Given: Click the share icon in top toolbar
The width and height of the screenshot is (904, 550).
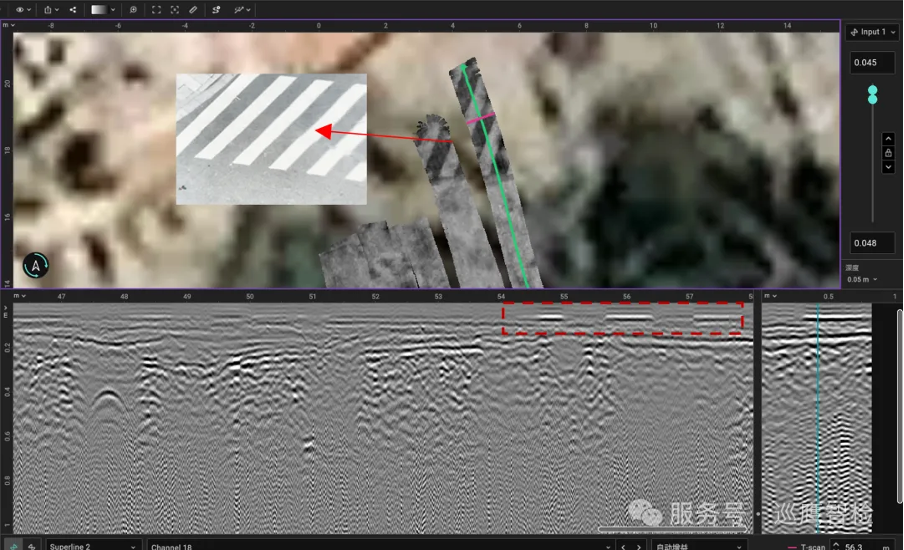Looking at the screenshot, I should tap(73, 9).
